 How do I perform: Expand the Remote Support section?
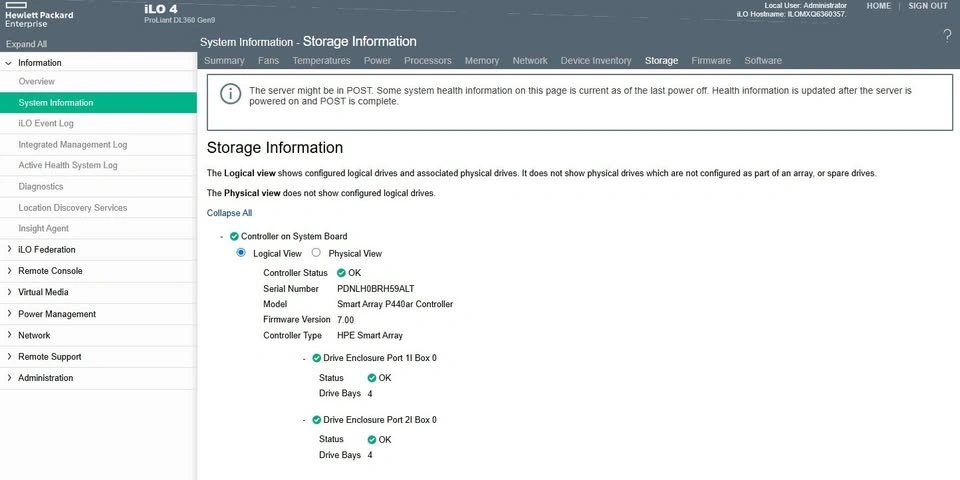coord(9,356)
